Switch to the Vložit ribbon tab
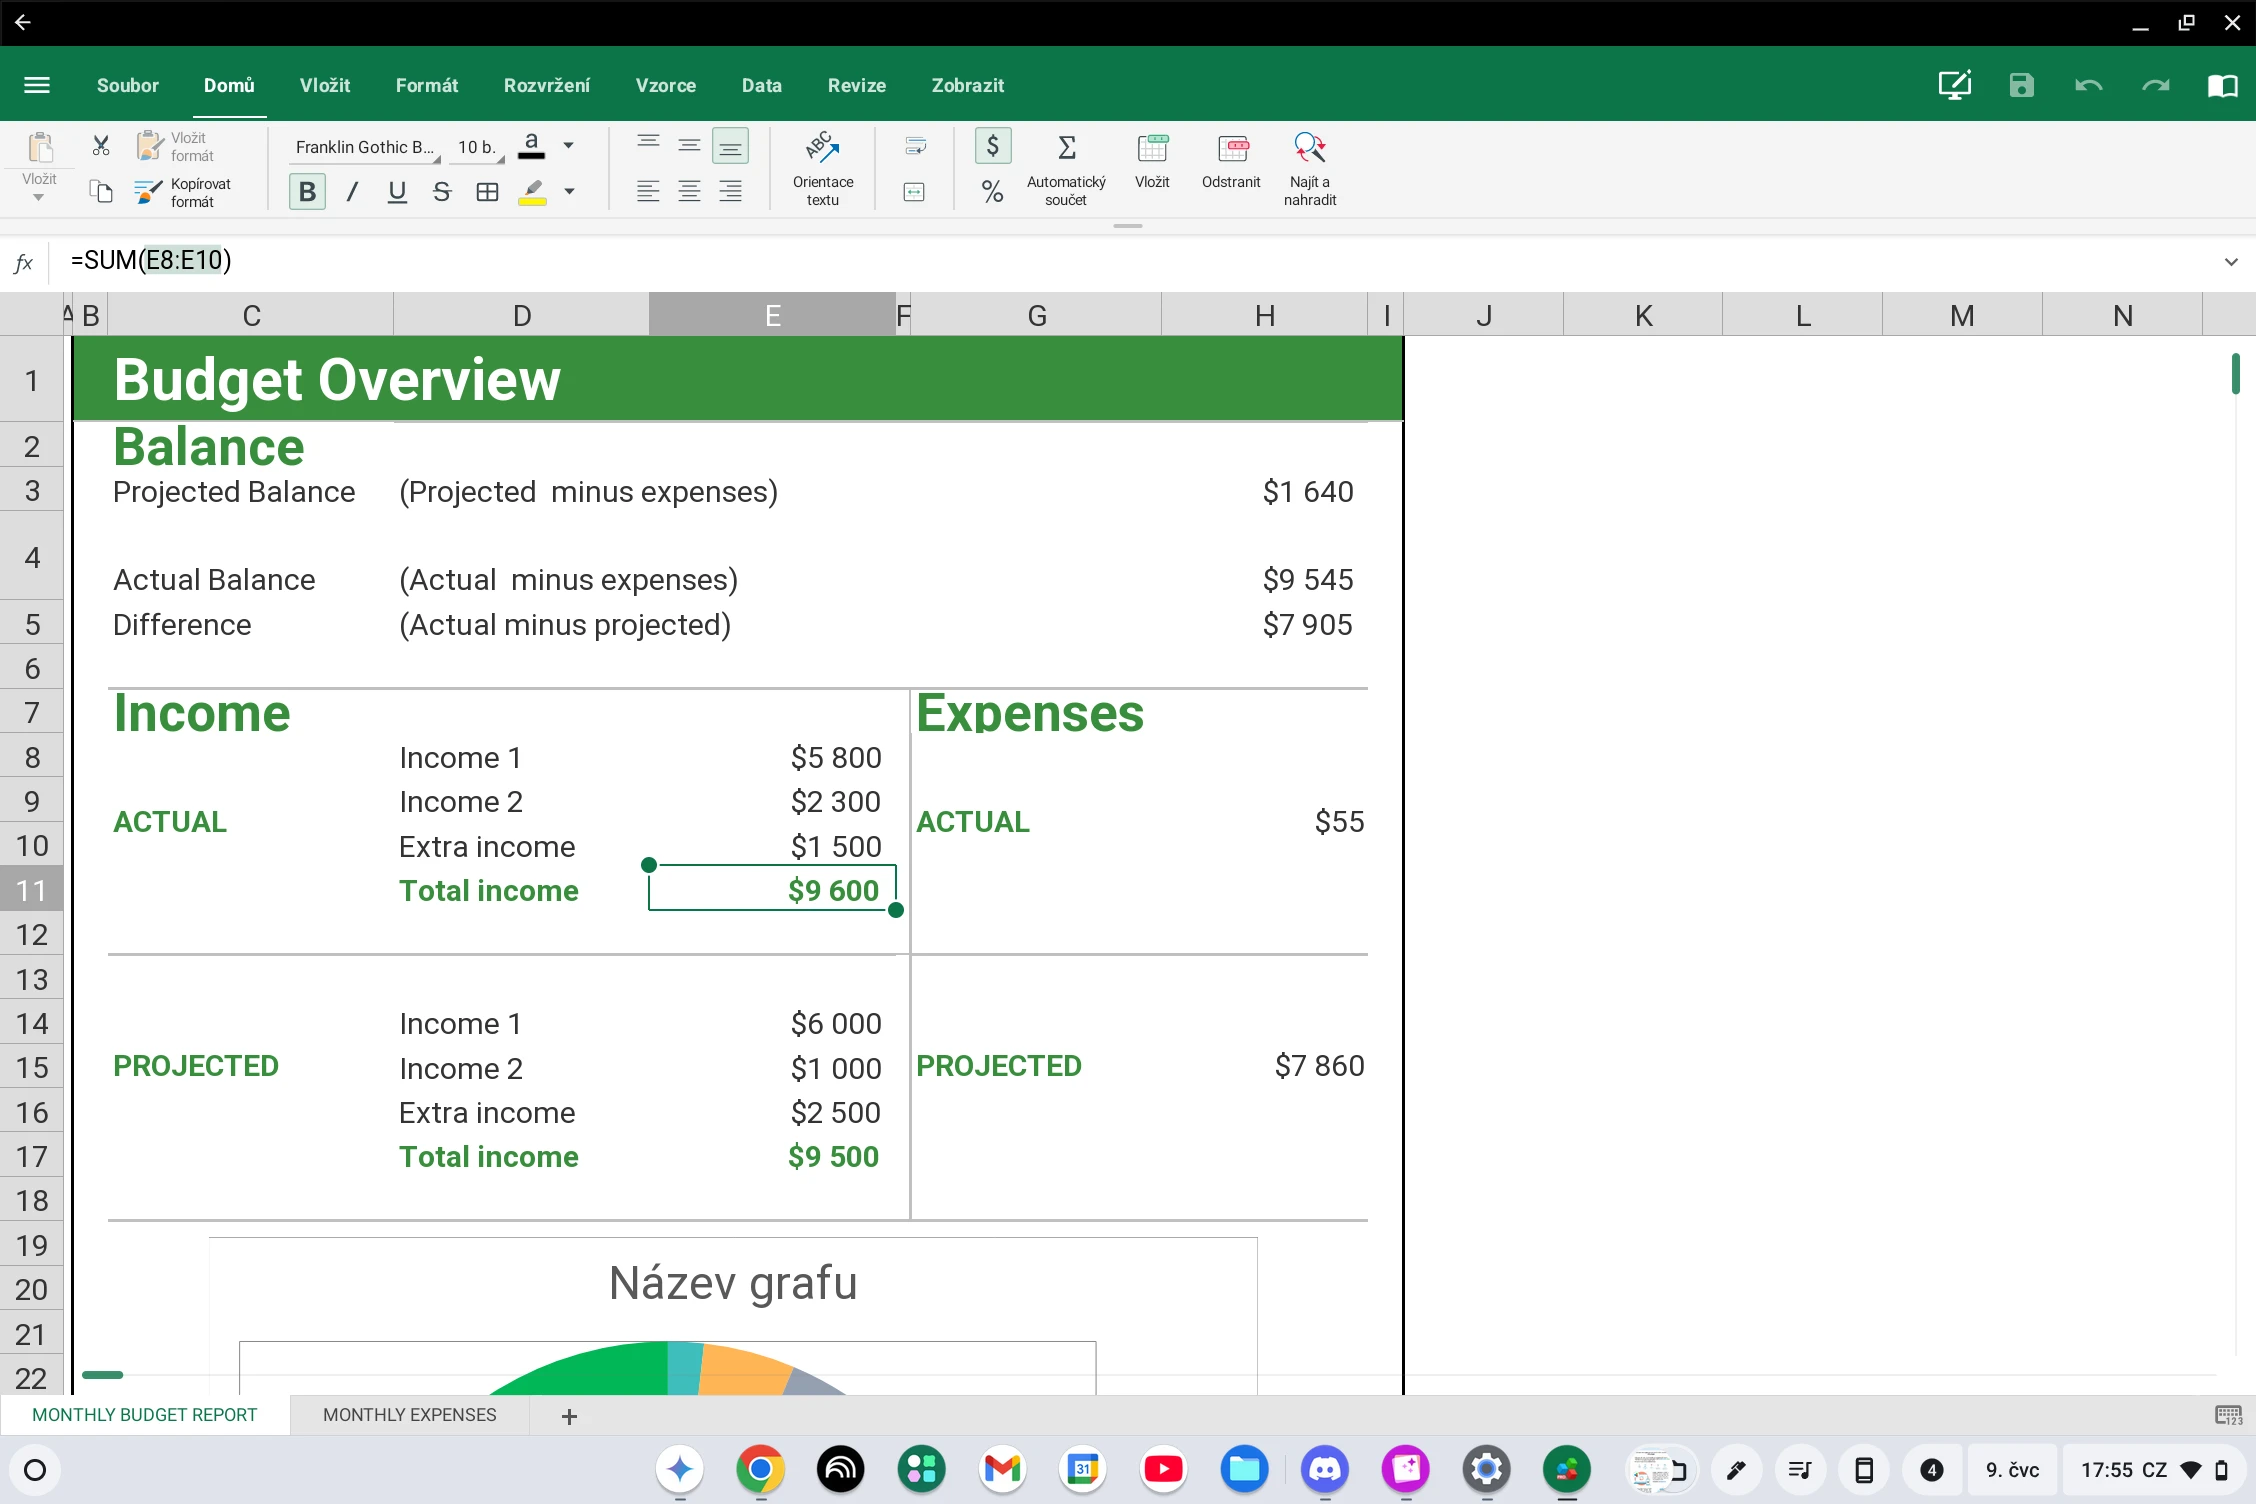The width and height of the screenshot is (2256, 1504). click(325, 86)
